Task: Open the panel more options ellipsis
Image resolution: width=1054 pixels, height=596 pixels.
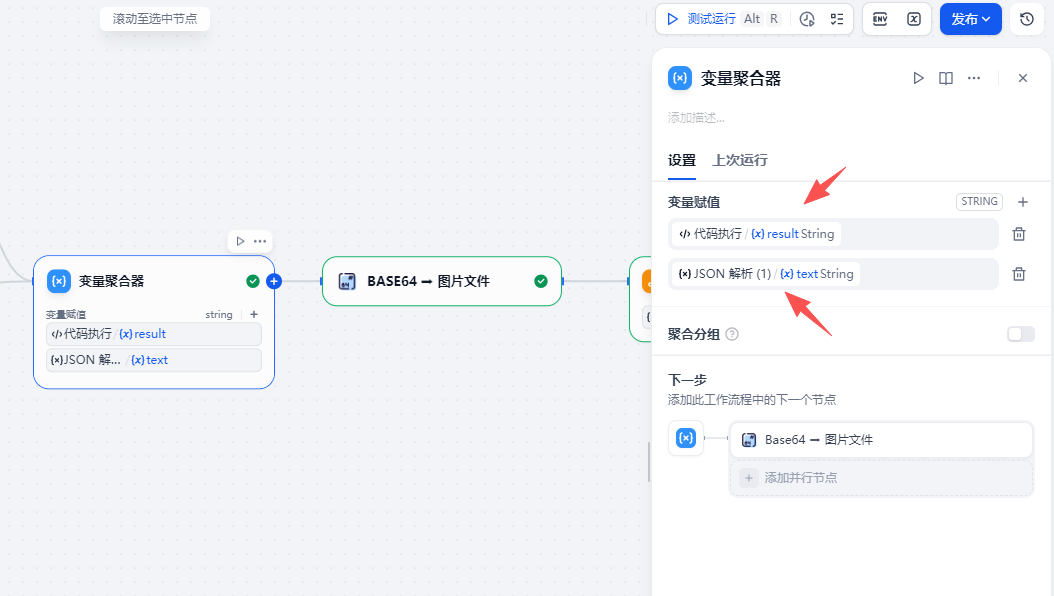Action: pos(974,79)
